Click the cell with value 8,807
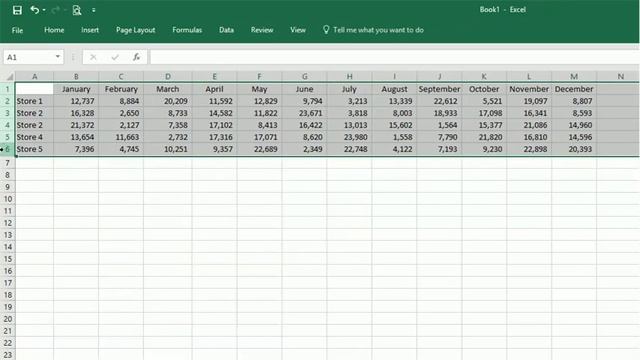This screenshot has width=640, height=360. 574,101
